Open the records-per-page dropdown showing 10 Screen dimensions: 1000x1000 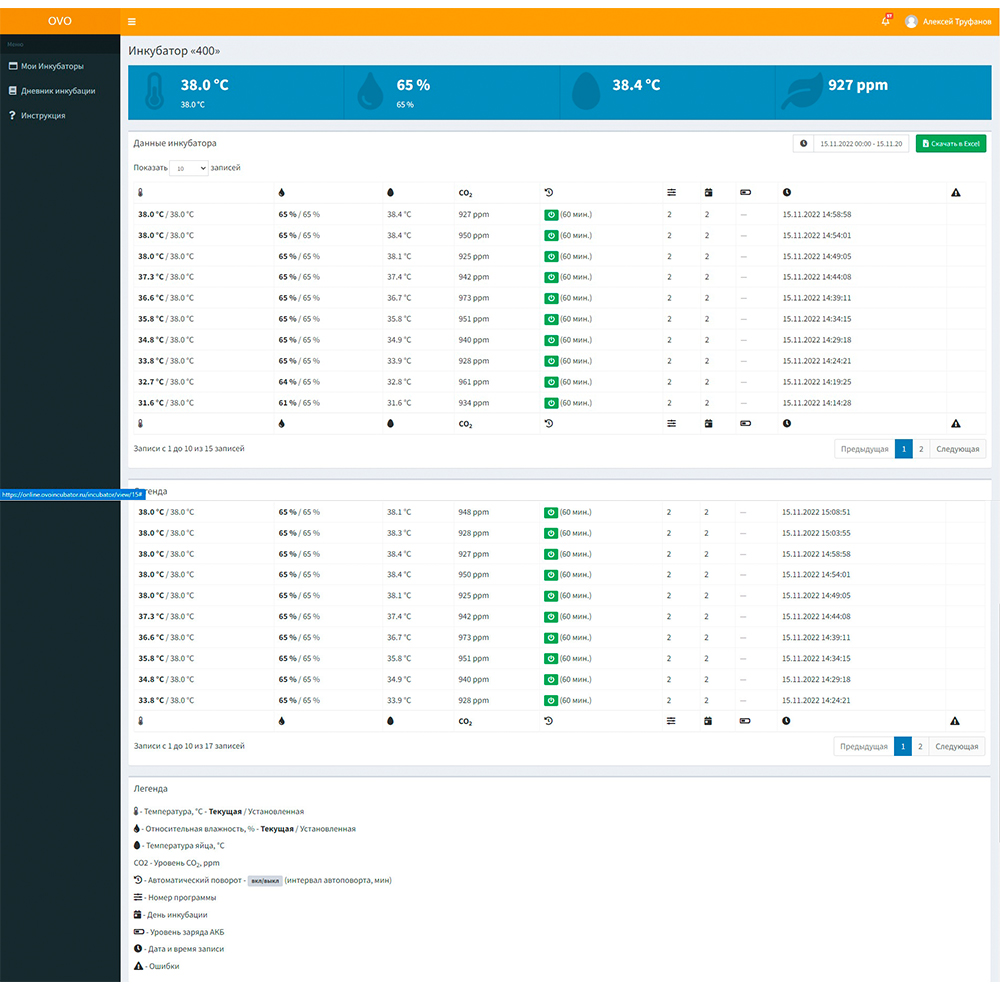[x=188, y=169]
